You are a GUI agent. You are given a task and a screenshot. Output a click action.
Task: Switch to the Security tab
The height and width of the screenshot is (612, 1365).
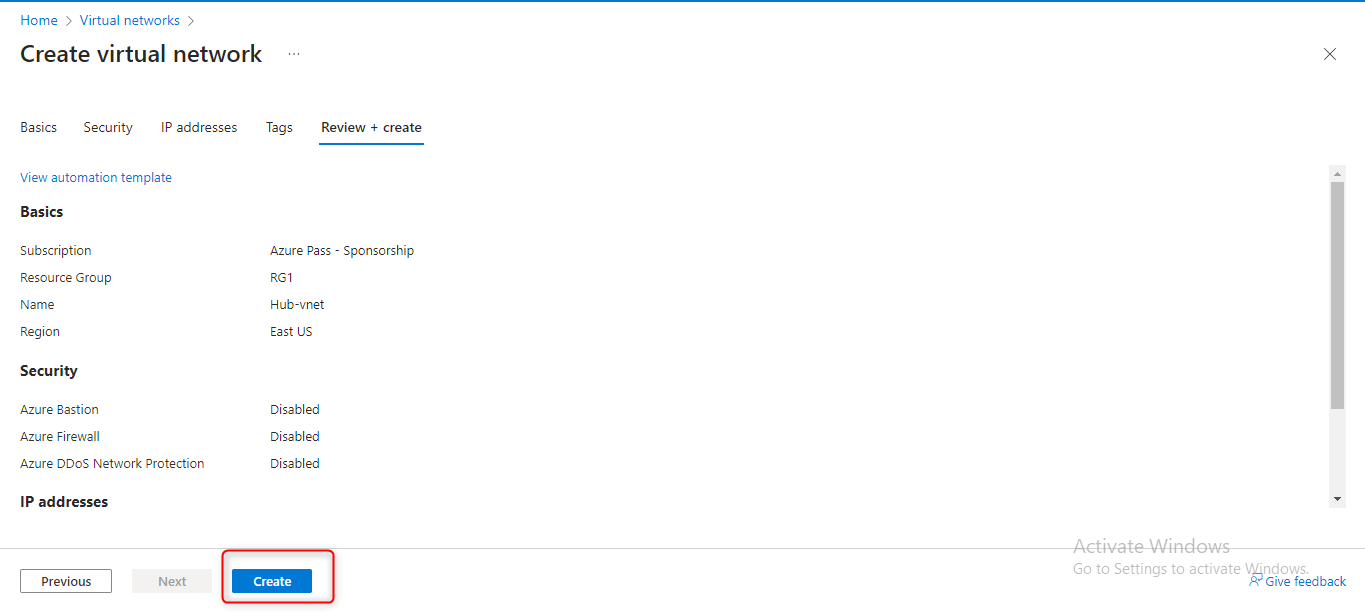(108, 127)
